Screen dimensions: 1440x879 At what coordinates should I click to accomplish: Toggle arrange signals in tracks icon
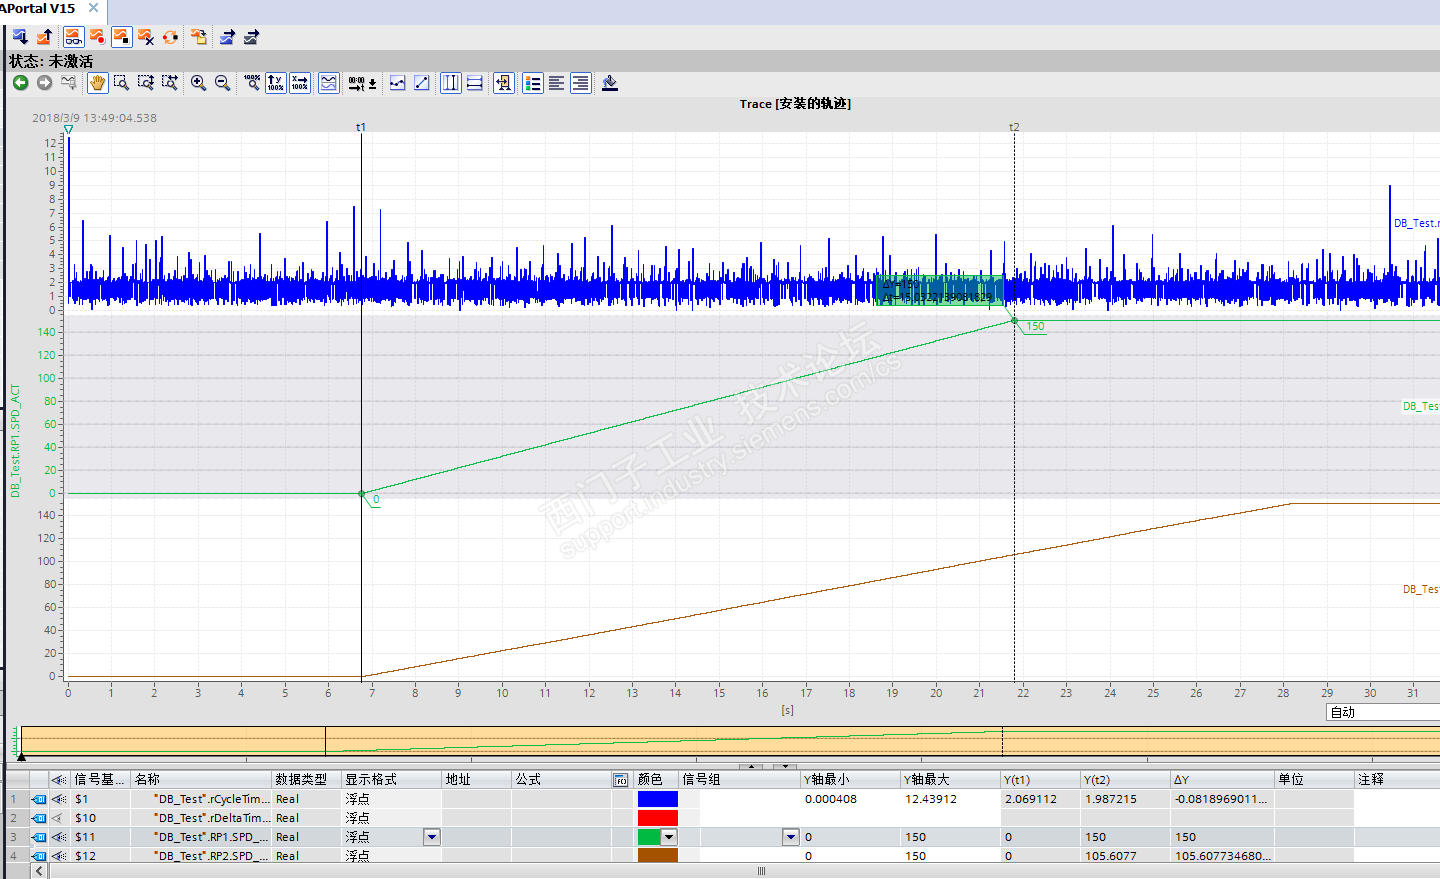point(329,83)
